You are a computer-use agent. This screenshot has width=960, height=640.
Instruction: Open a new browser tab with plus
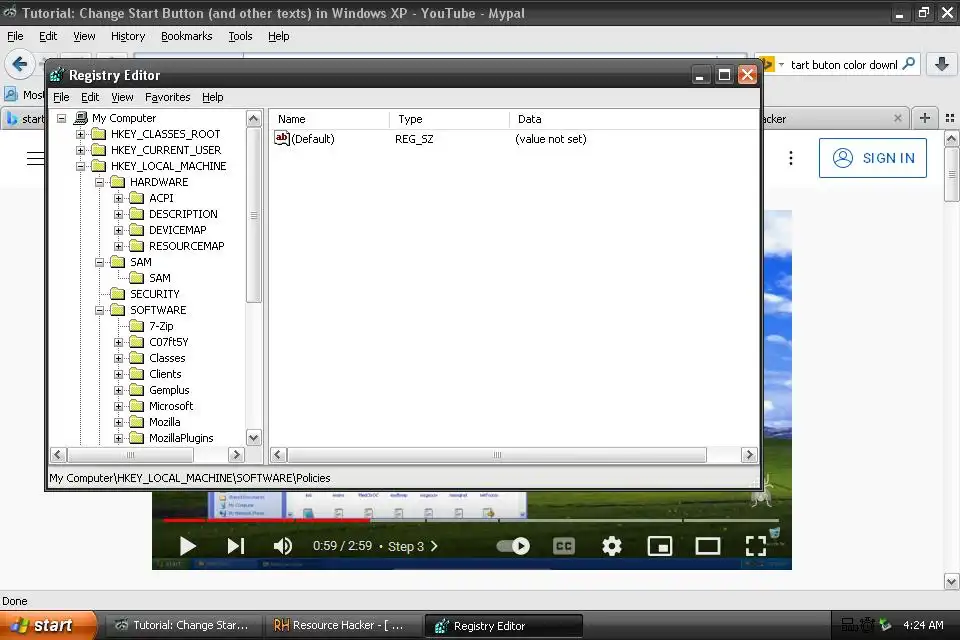pos(924,118)
